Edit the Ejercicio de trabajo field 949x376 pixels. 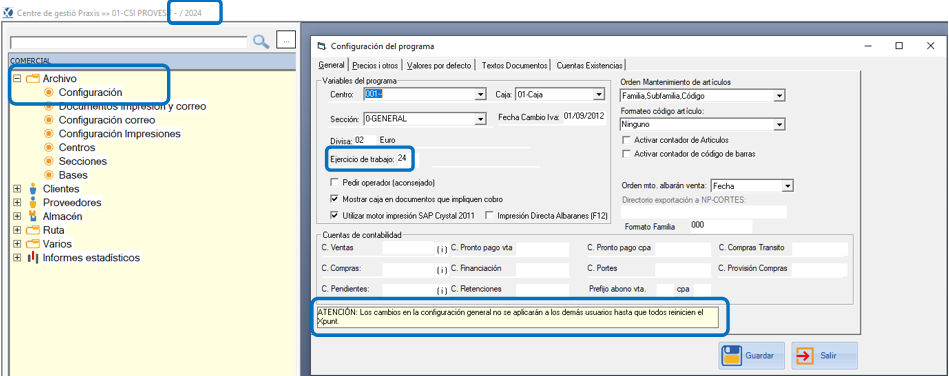point(406,159)
